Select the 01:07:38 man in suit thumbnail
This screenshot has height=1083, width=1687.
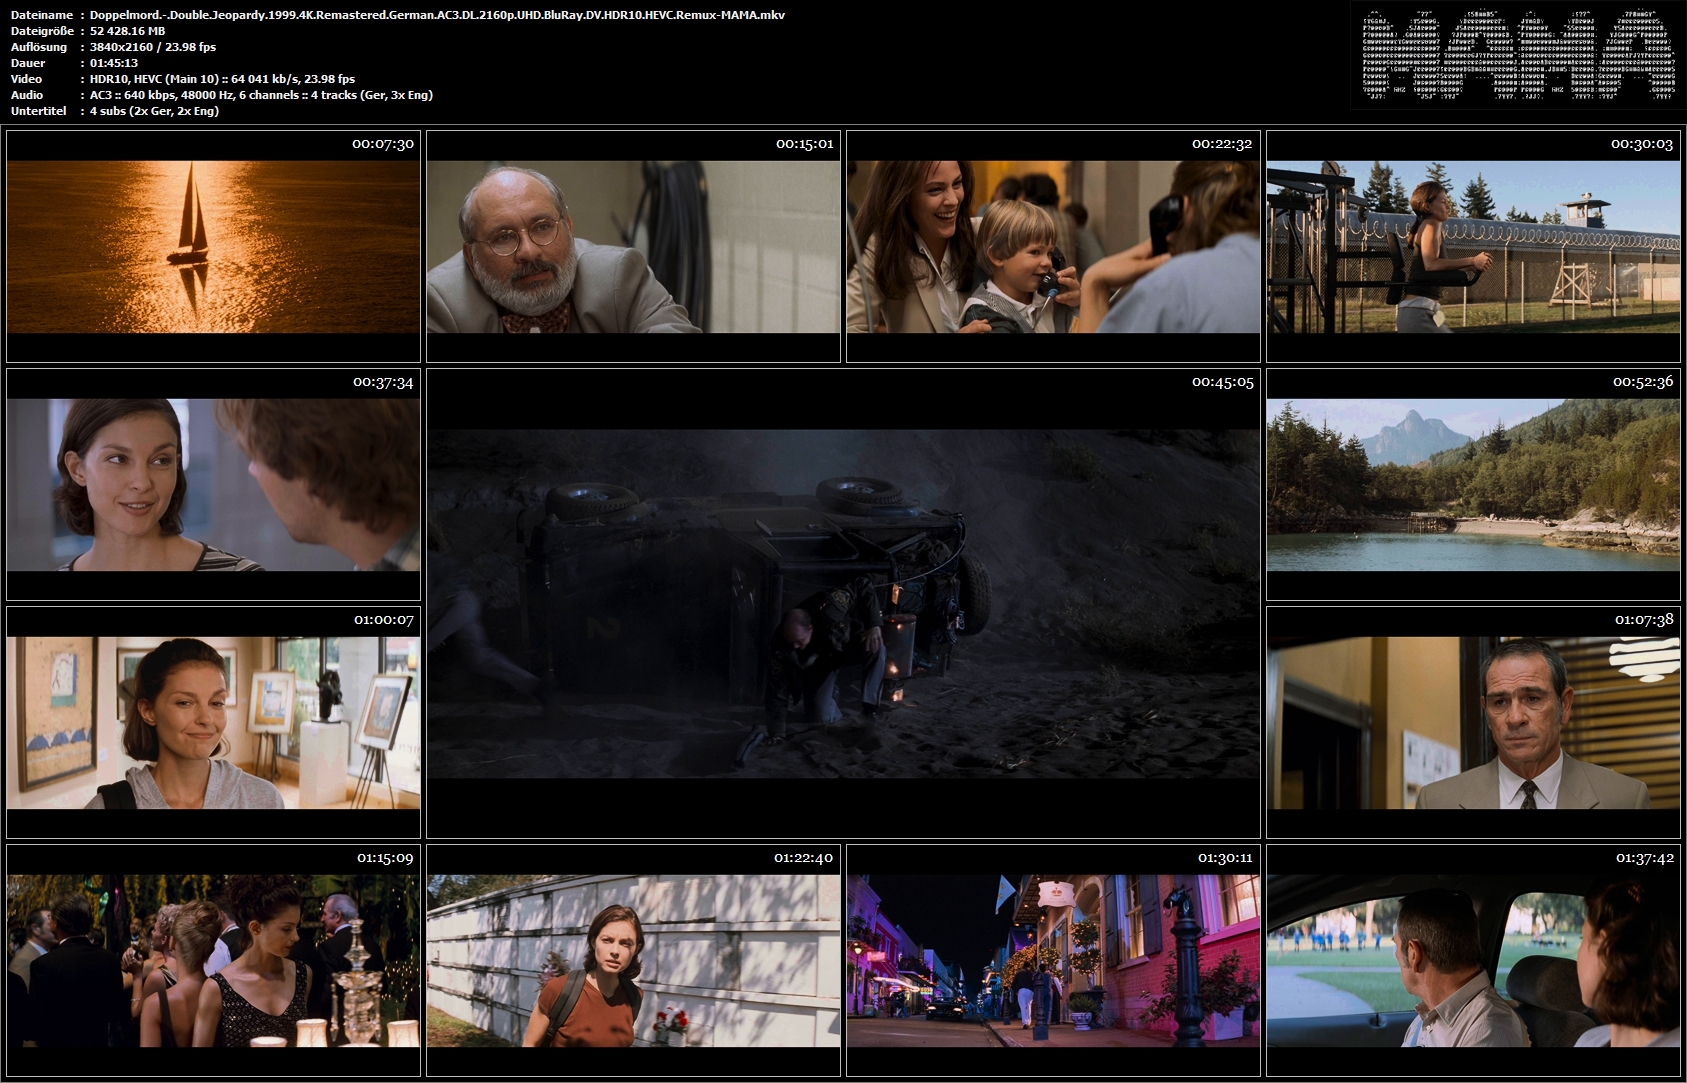click(x=1473, y=722)
